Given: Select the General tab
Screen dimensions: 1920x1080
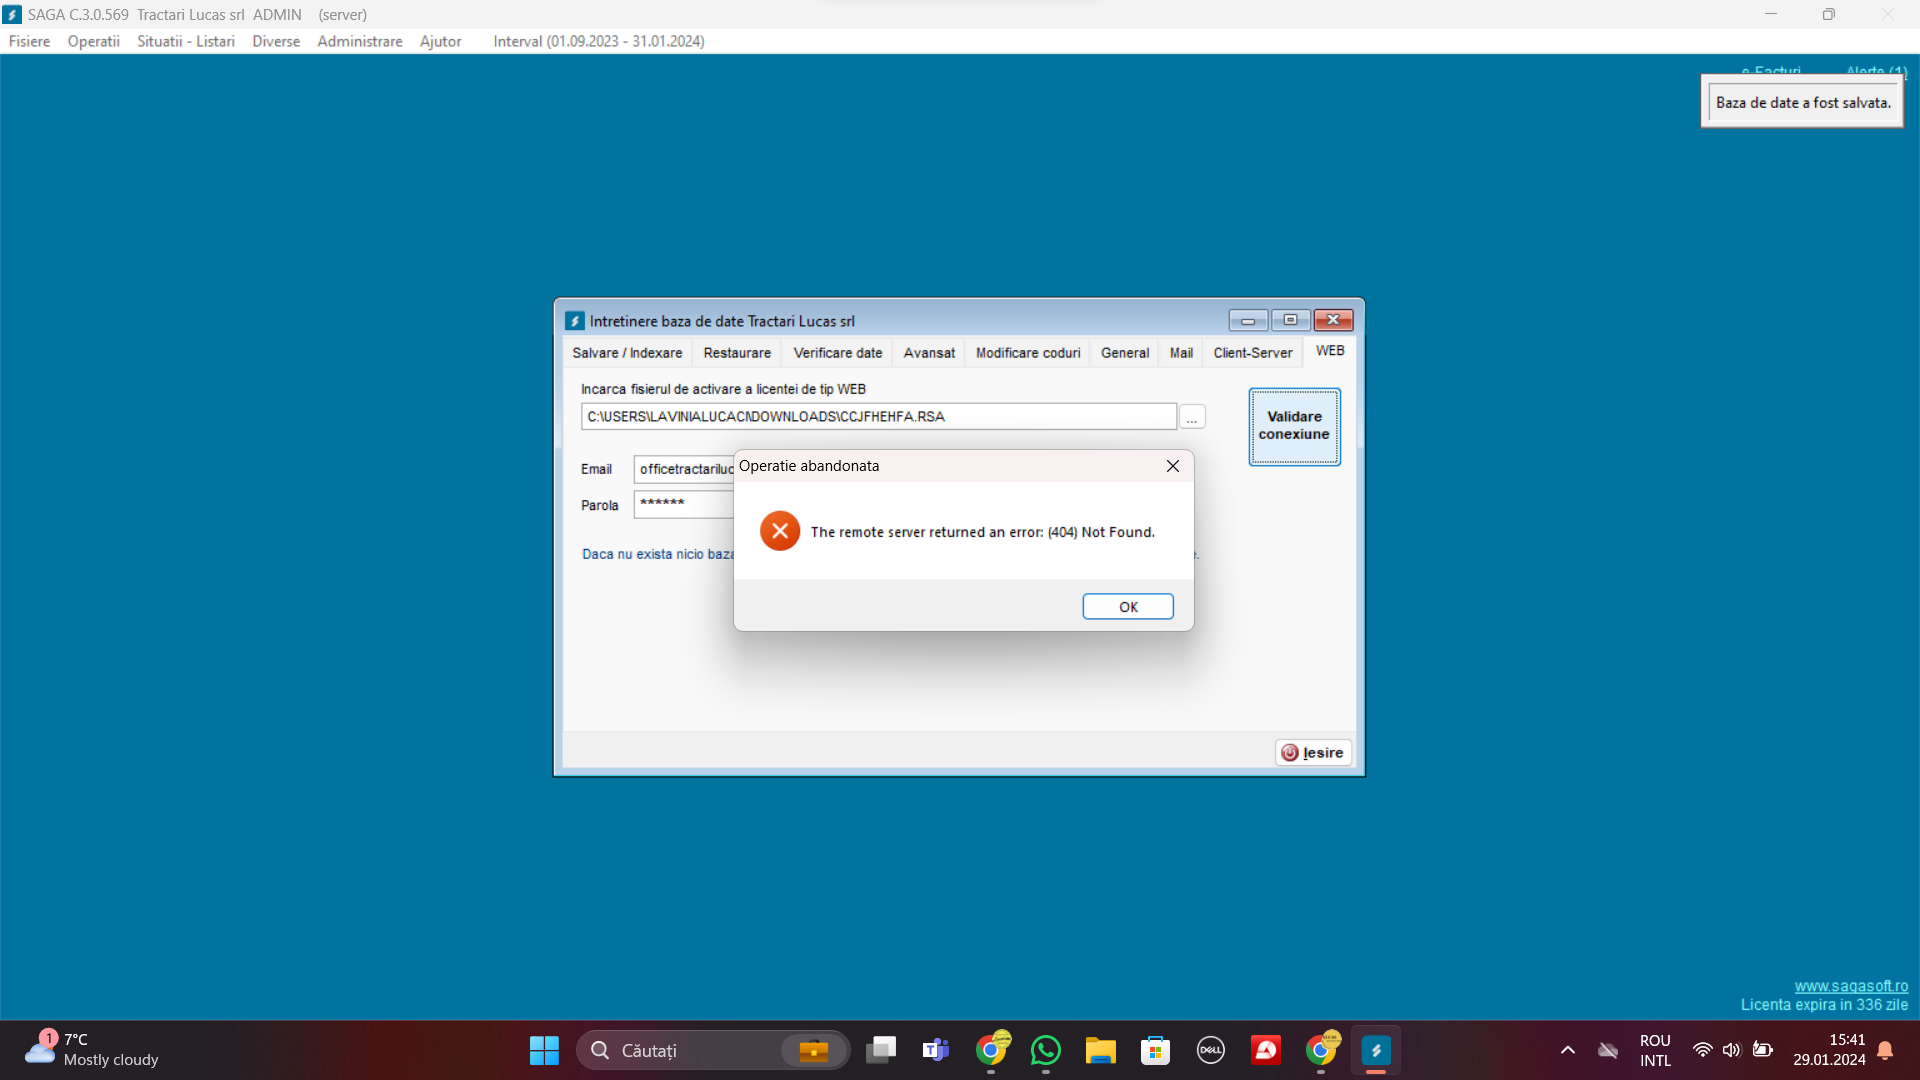Looking at the screenshot, I should (x=1125, y=353).
